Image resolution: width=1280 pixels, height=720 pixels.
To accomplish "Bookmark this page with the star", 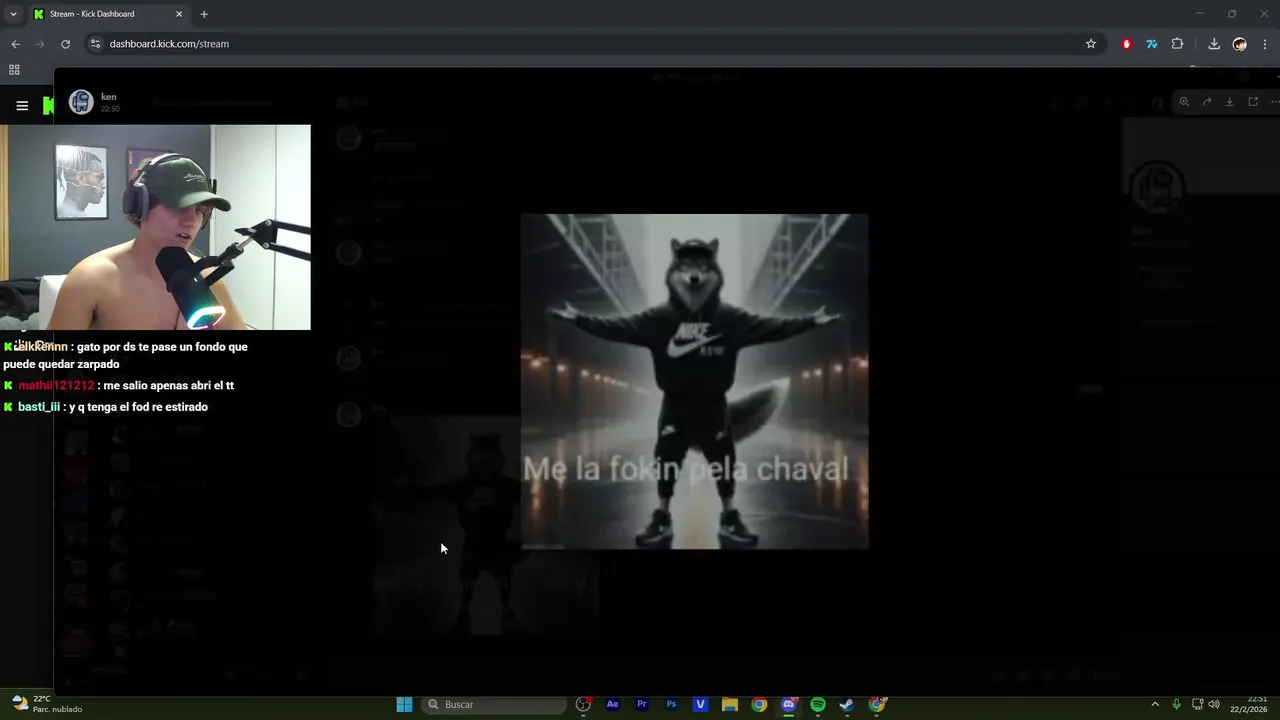I will [x=1091, y=44].
